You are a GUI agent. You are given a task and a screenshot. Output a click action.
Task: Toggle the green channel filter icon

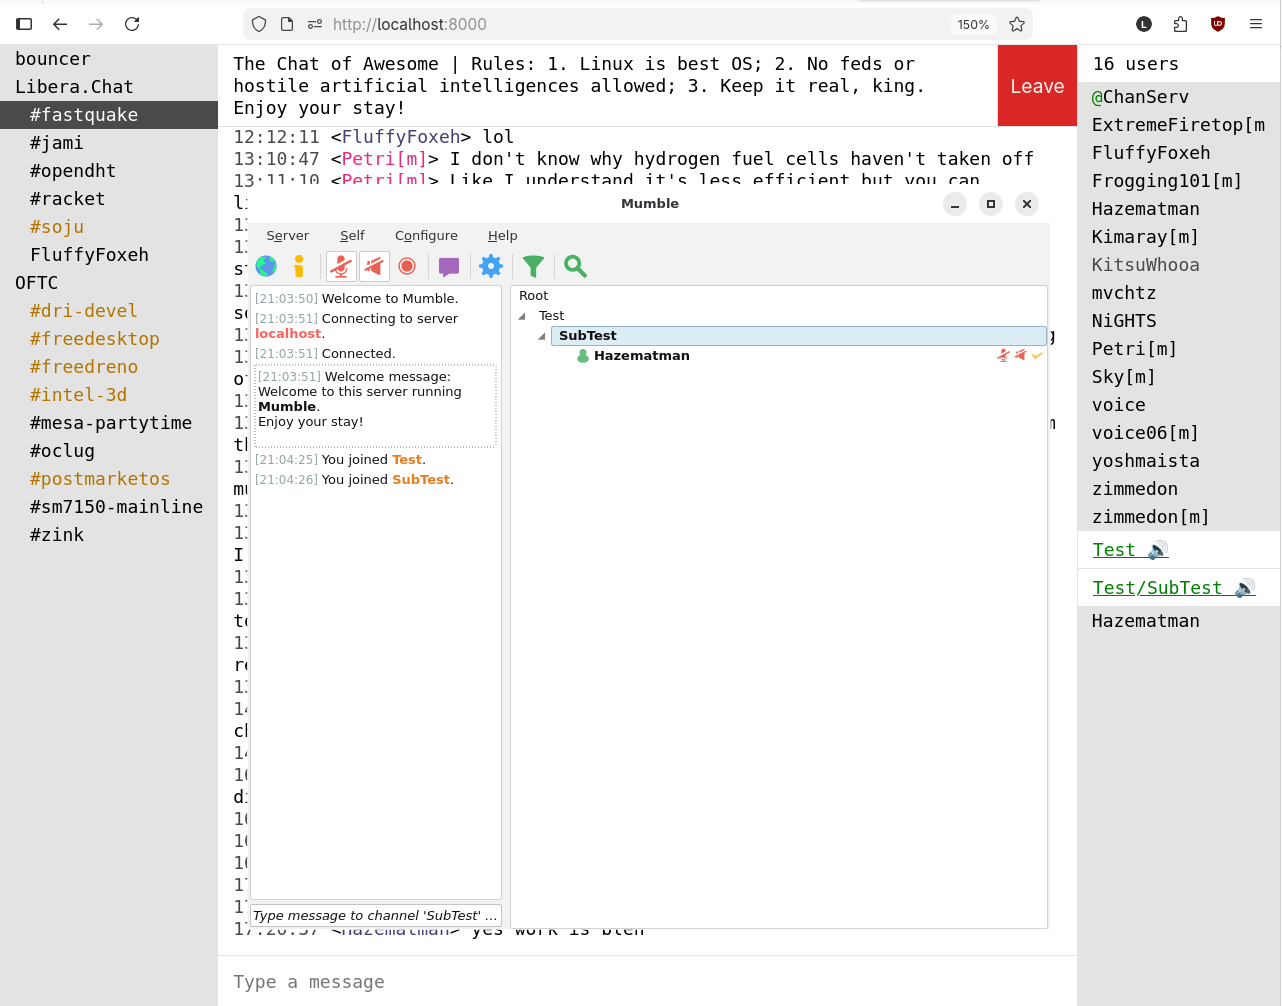(x=533, y=266)
